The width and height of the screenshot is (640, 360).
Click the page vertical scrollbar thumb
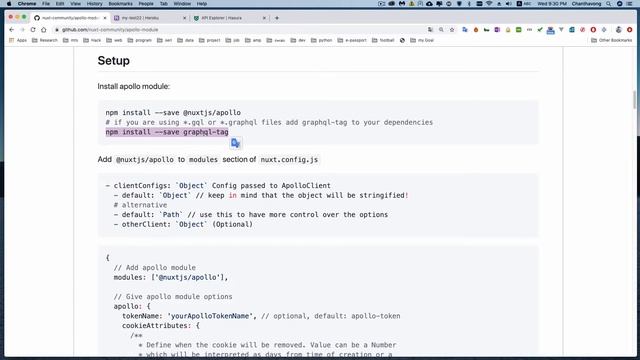click(634, 100)
